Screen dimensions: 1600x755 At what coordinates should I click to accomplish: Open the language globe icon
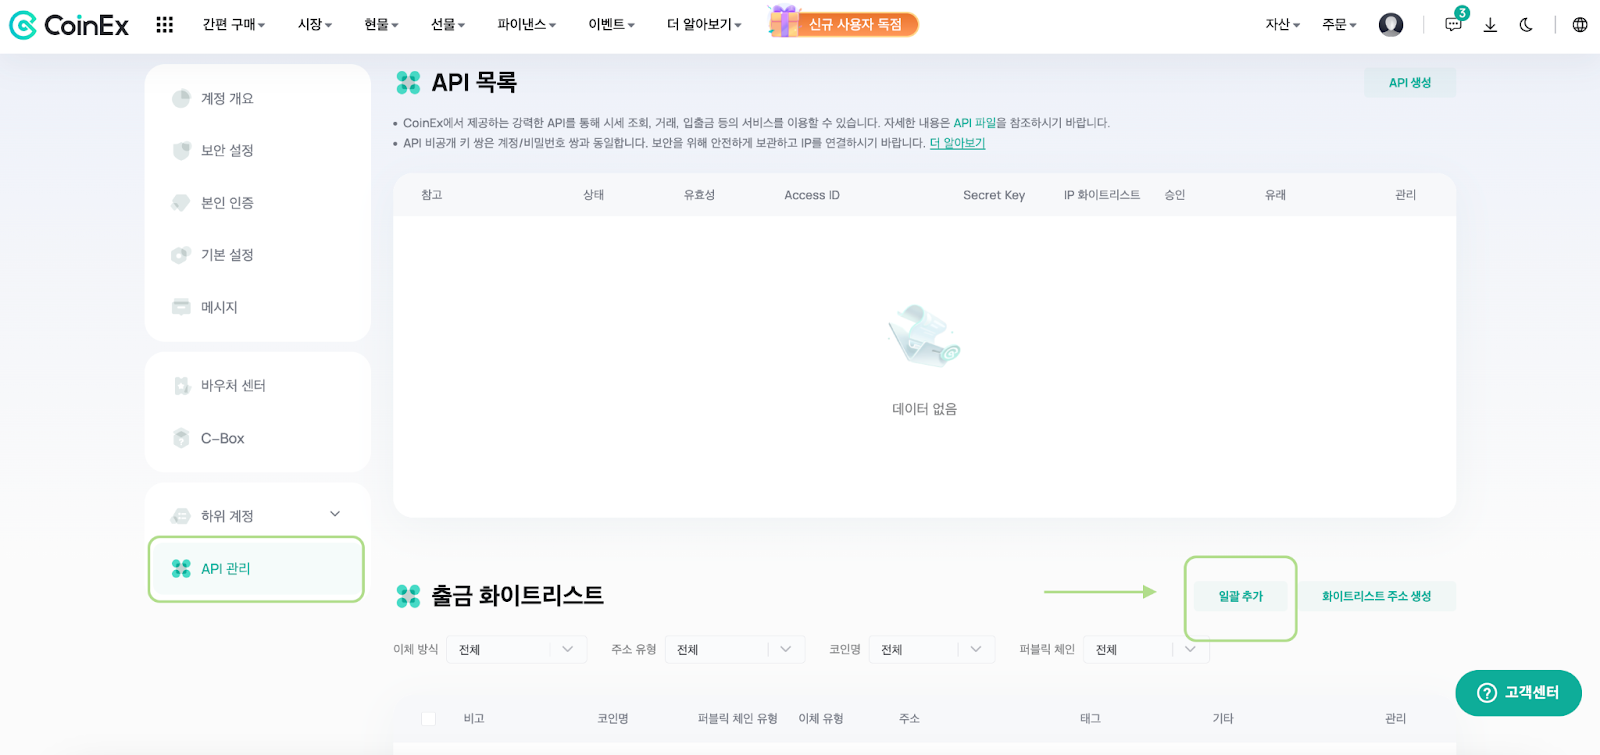(1580, 25)
